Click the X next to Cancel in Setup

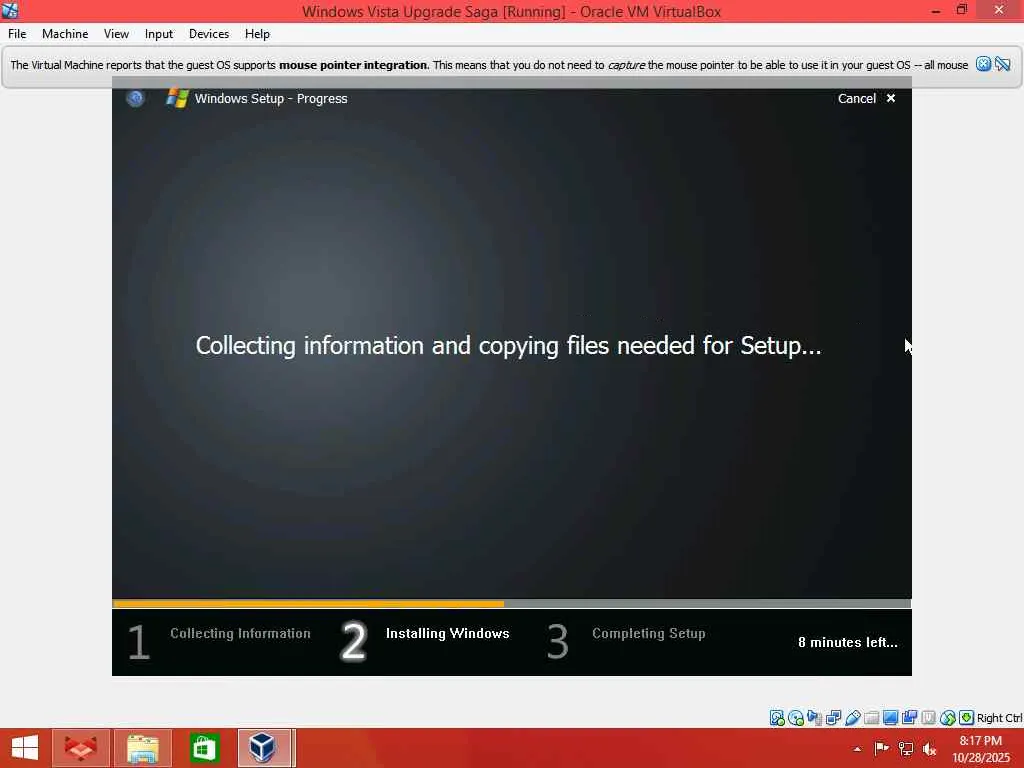click(x=891, y=98)
